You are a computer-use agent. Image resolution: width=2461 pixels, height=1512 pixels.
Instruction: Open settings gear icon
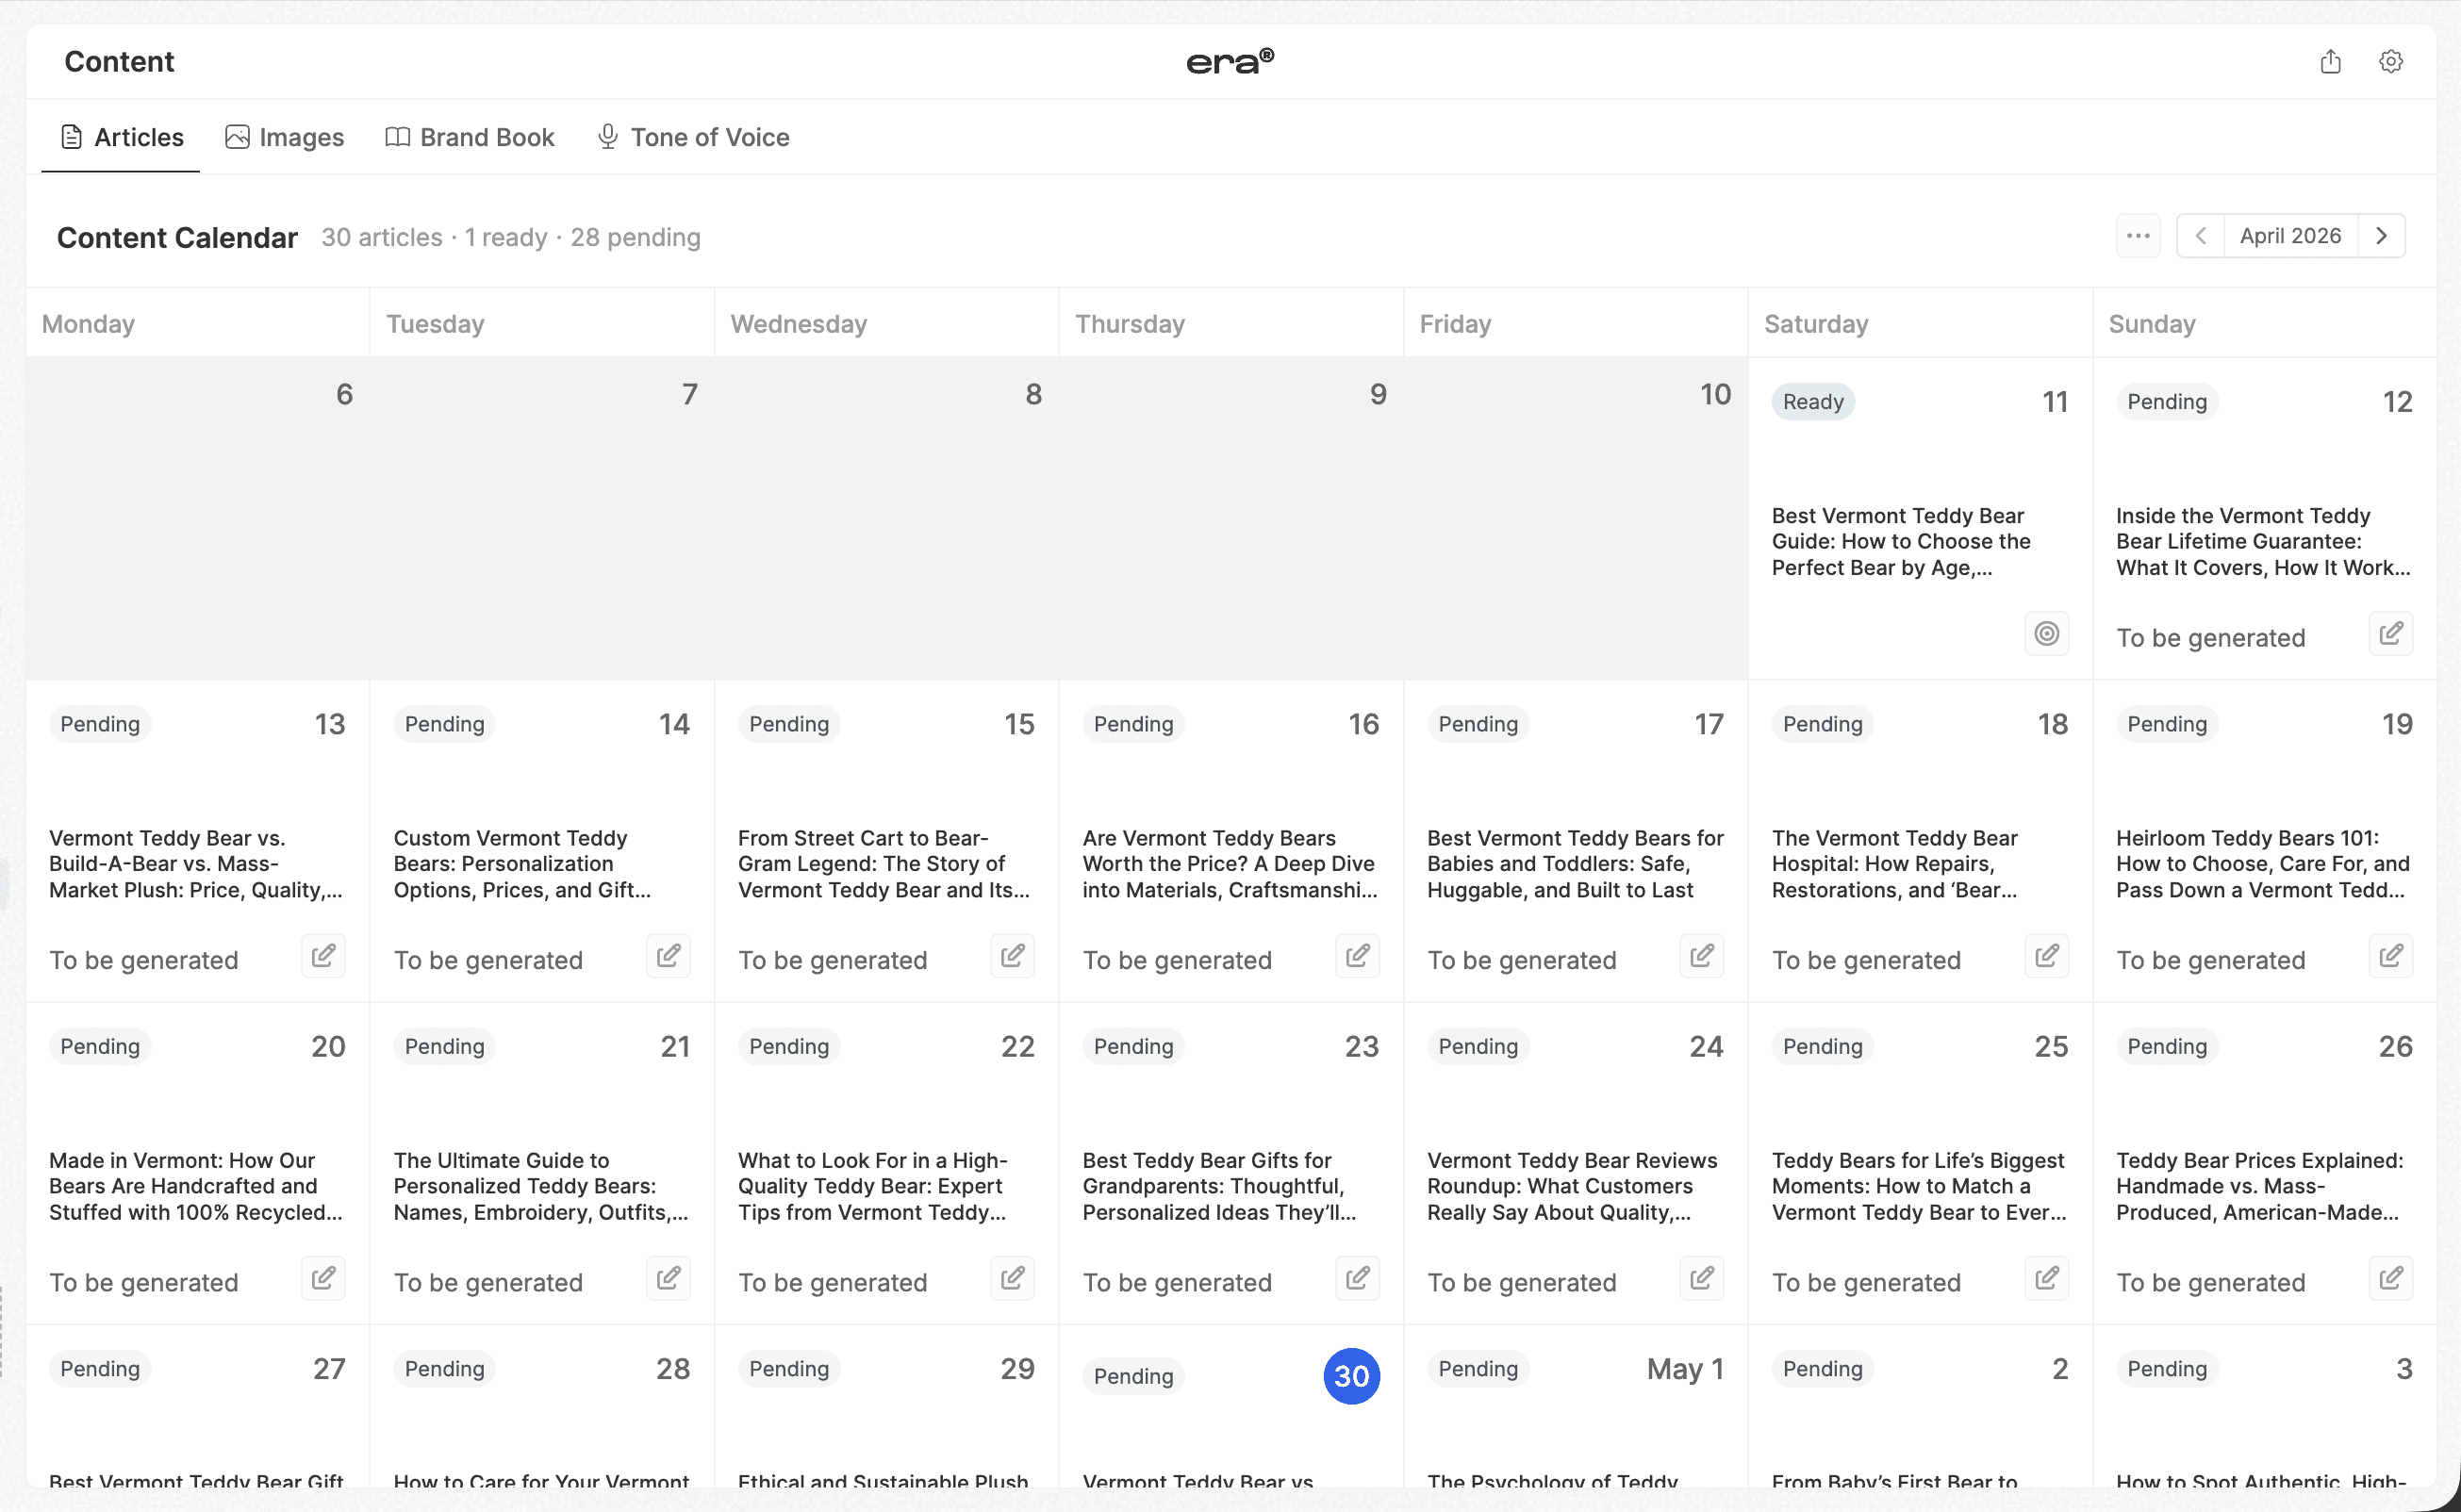click(x=2390, y=62)
